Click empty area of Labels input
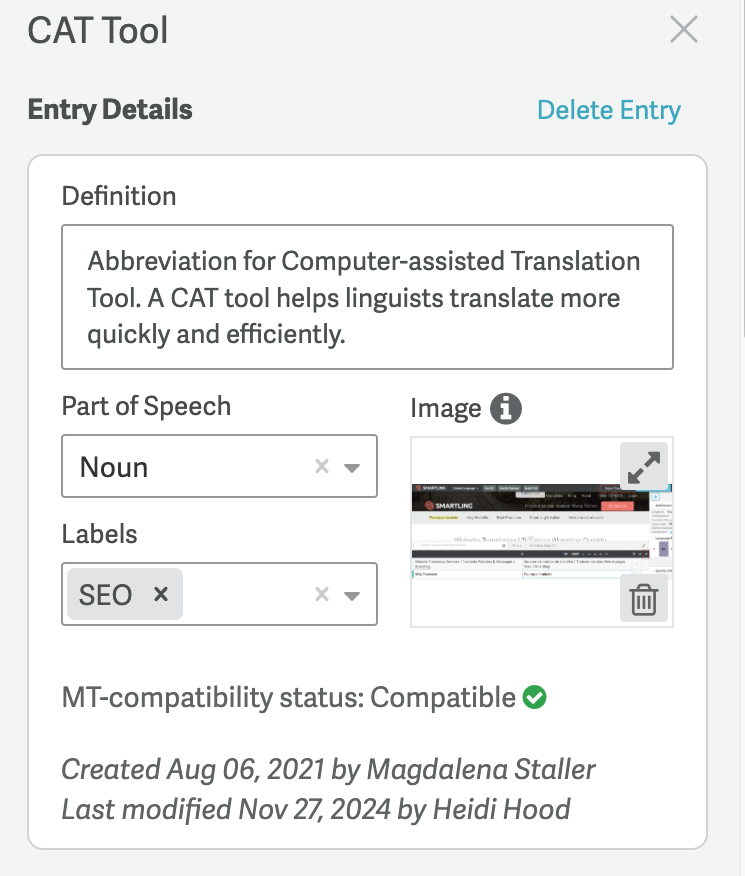 click(x=245, y=595)
